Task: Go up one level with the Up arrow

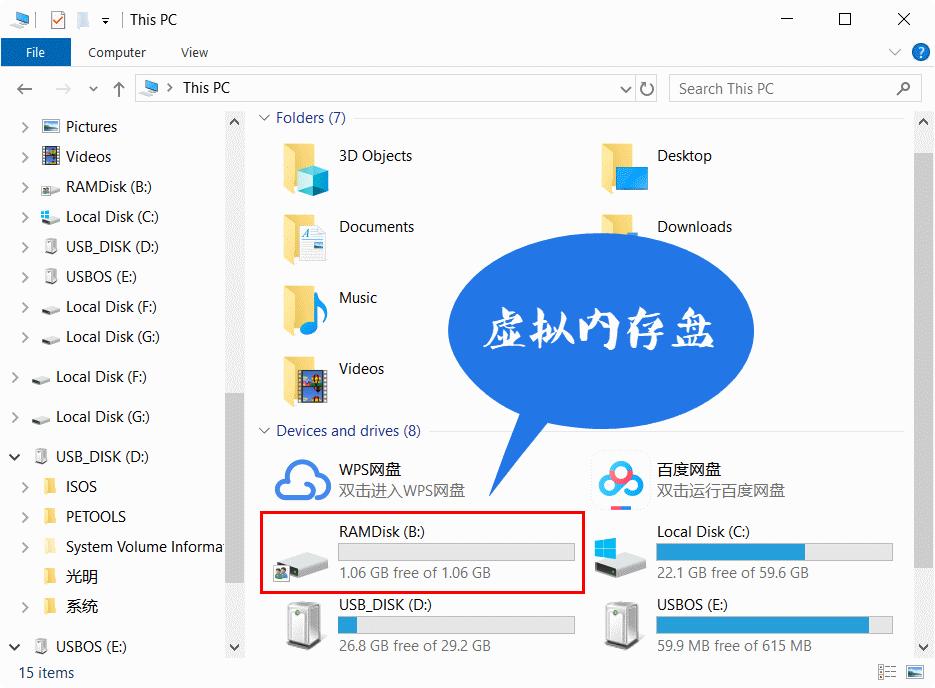Action: (x=118, y=88)
